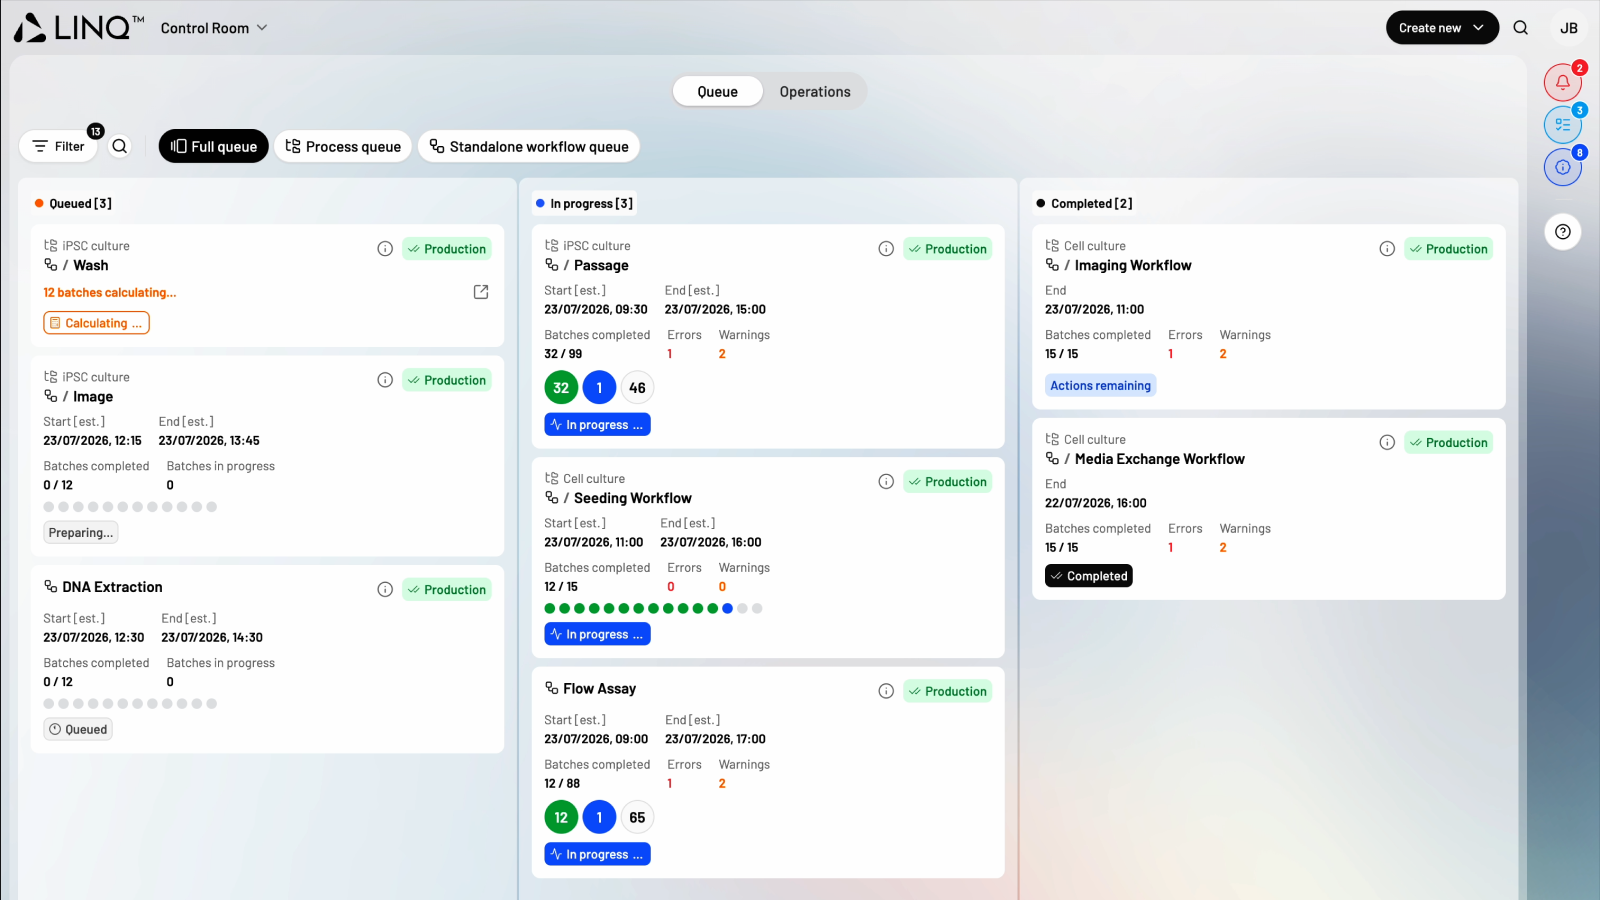The image size is (1600, 900).
Task: Open the DNA Extraction title
Action: [112, 587]
